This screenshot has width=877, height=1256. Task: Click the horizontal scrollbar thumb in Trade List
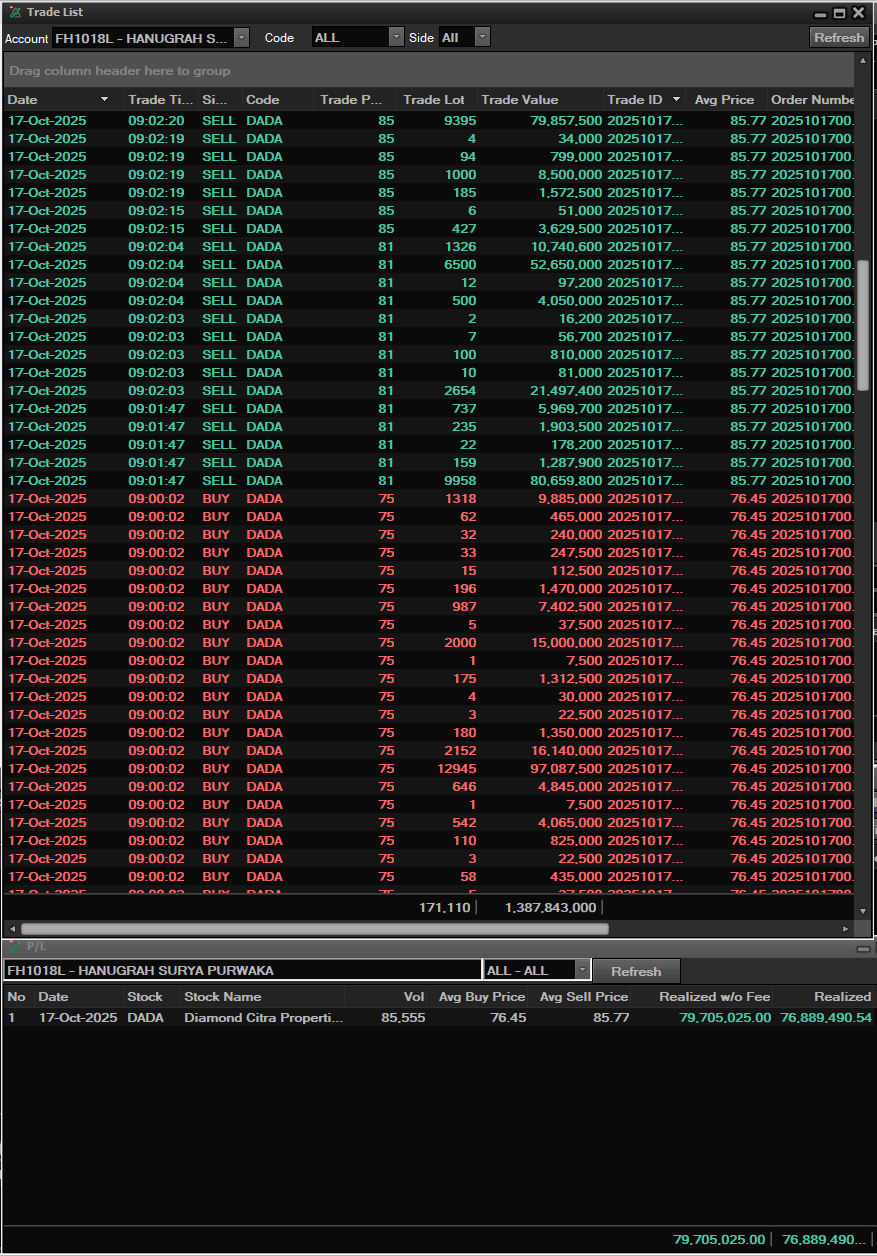314,929
